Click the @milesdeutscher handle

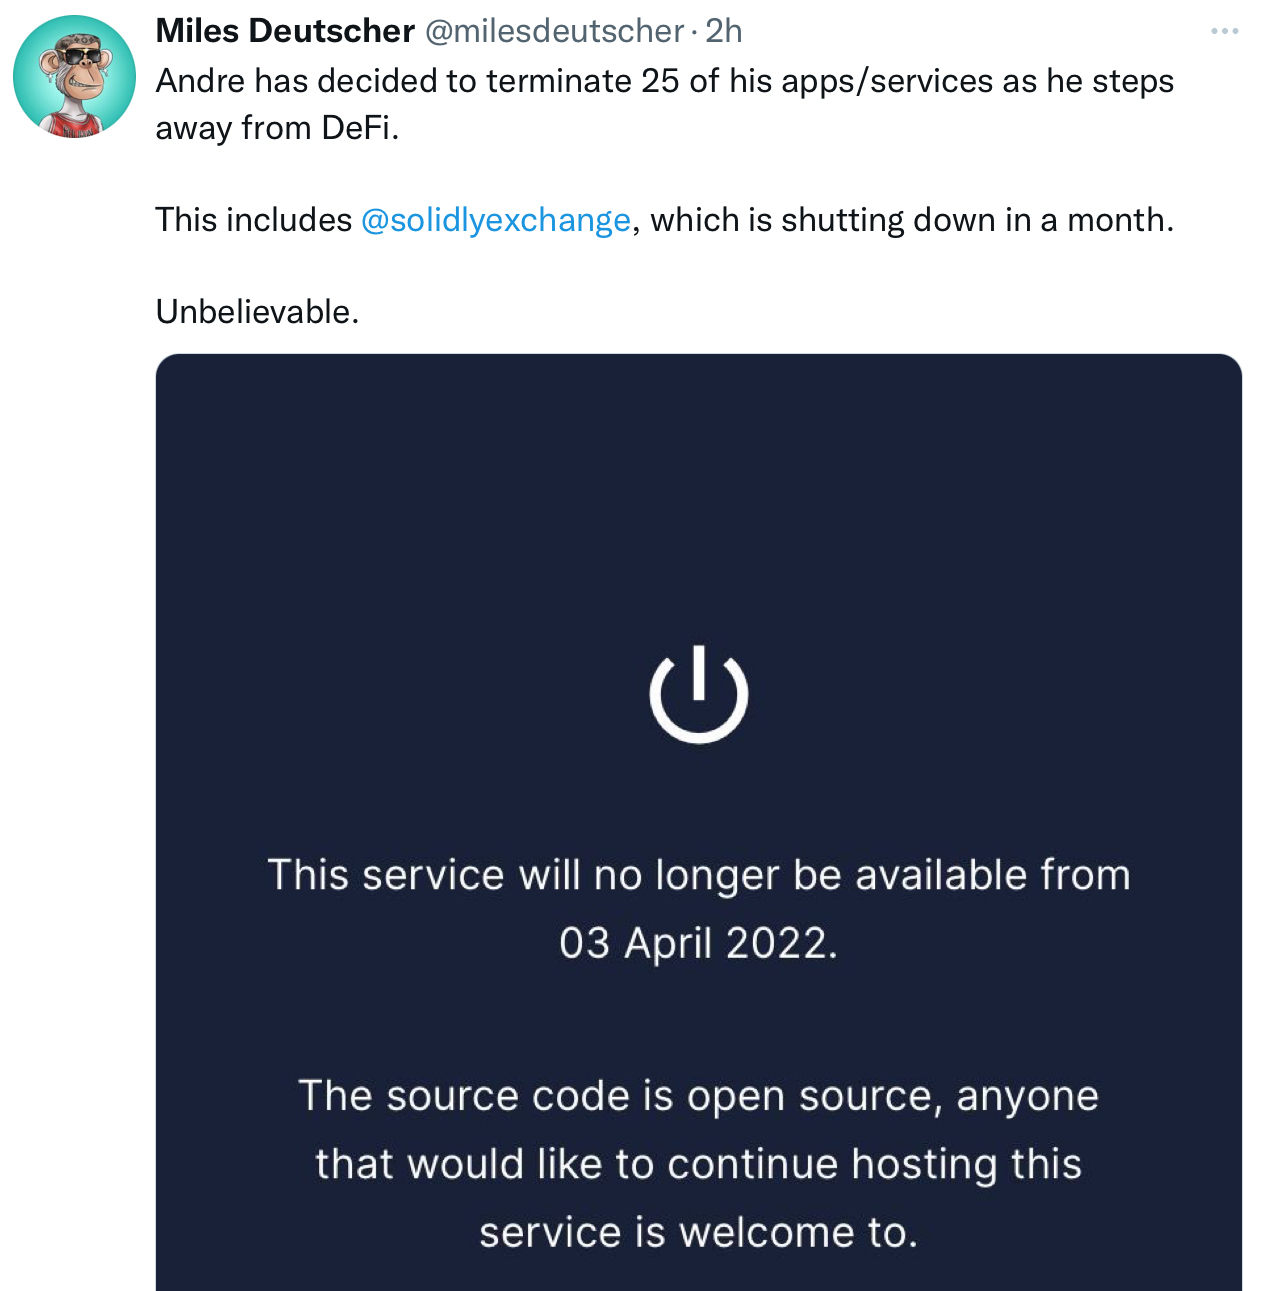554,31
